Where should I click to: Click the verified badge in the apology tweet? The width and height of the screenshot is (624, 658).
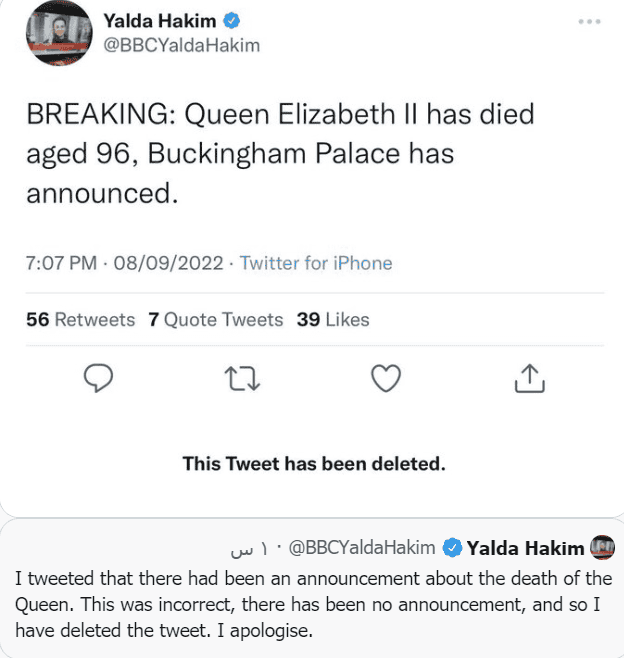(452, 547)
